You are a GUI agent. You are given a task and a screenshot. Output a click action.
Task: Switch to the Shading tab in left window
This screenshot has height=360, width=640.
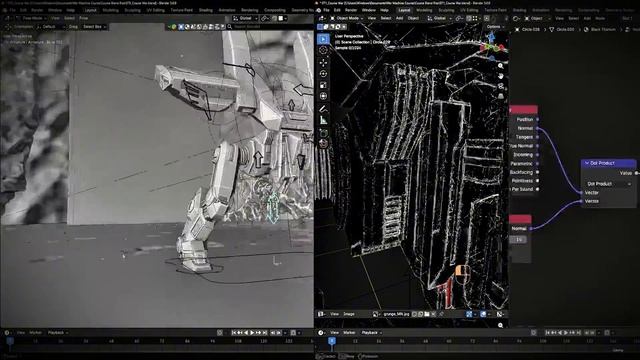click(206, 10)
